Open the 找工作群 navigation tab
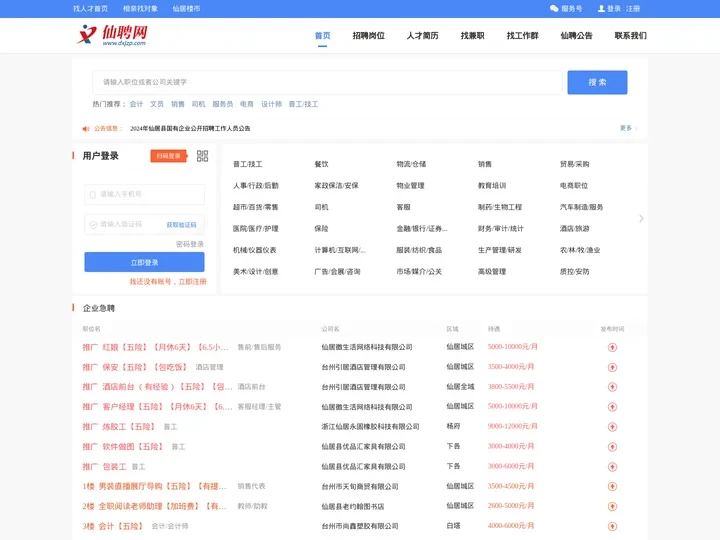The image size is (720, 540). pos(523,36)
